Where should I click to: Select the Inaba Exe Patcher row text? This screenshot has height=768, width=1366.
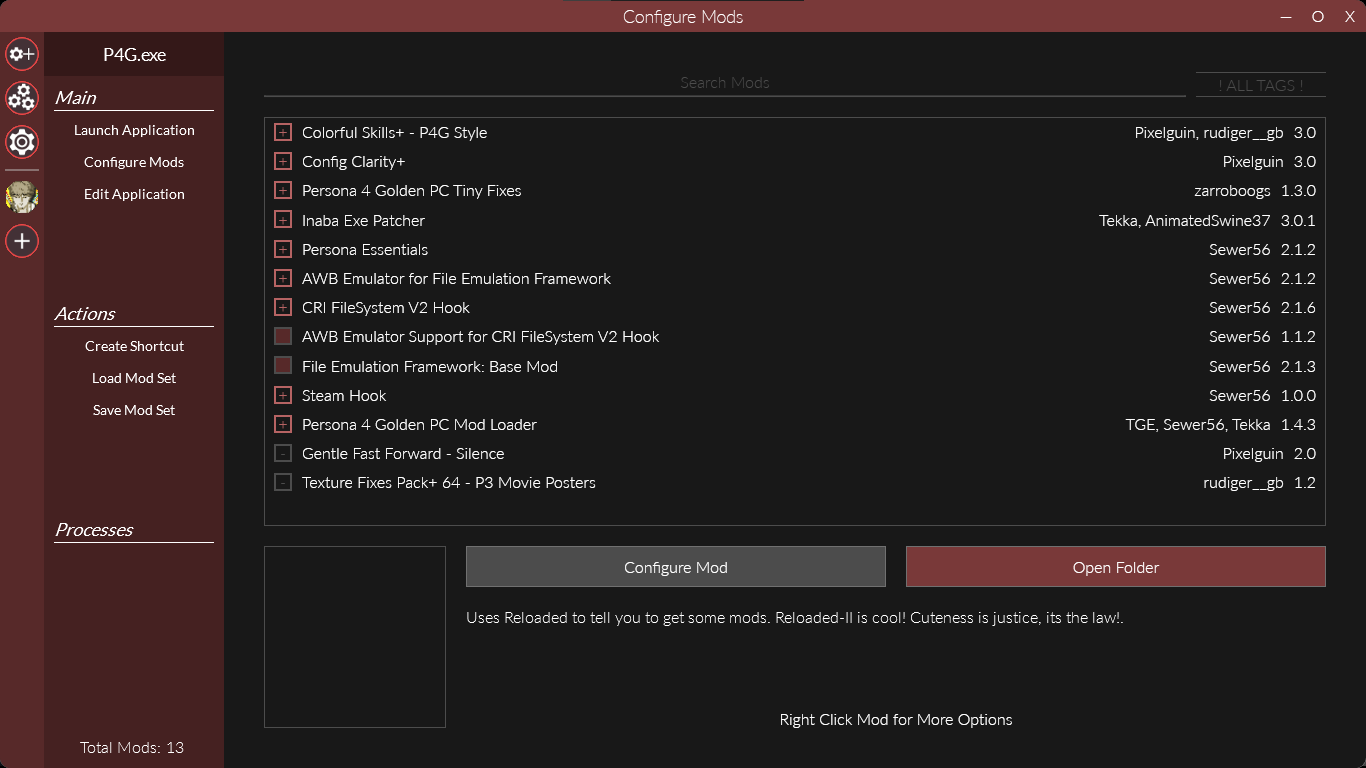pos(363,220)
